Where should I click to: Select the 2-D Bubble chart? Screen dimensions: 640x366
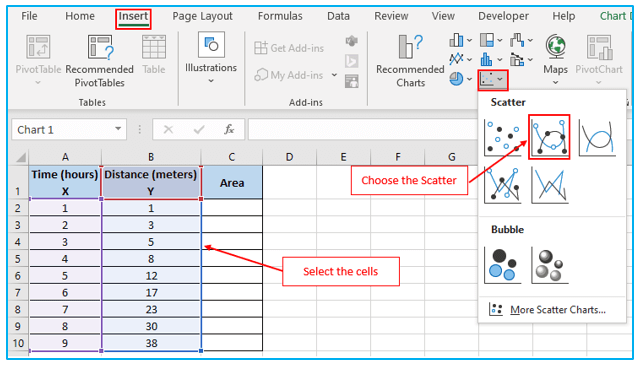pyautogui.click(x=502, y=265)
